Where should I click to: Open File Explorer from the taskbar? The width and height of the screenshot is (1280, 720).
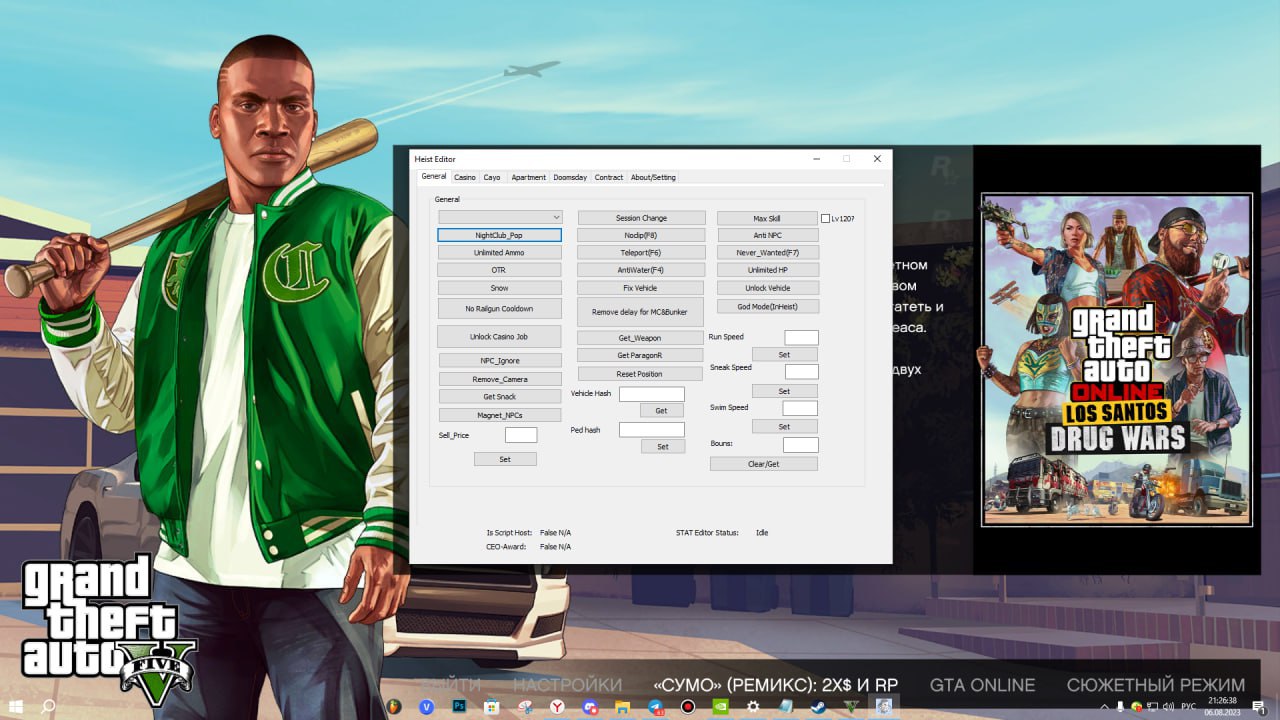pyautogui.click(x=622, y=706)
